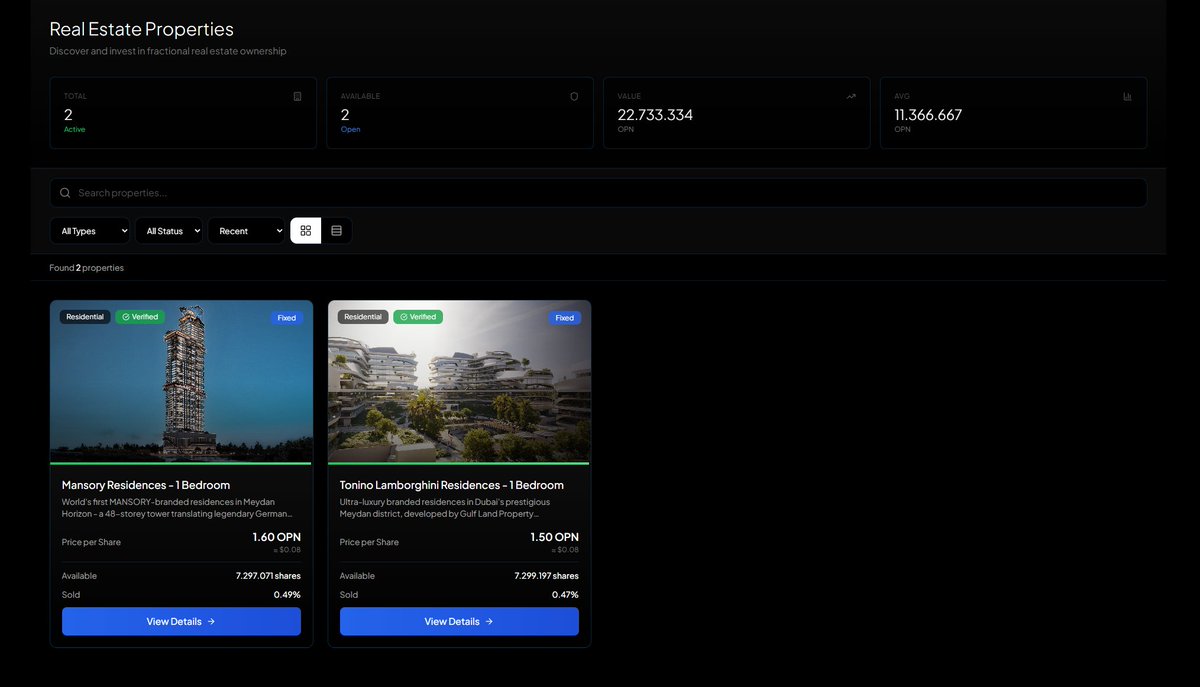This screenshot has height=687, width=1200.
Task: Click the green Active status label
Action: click(75, 129)
